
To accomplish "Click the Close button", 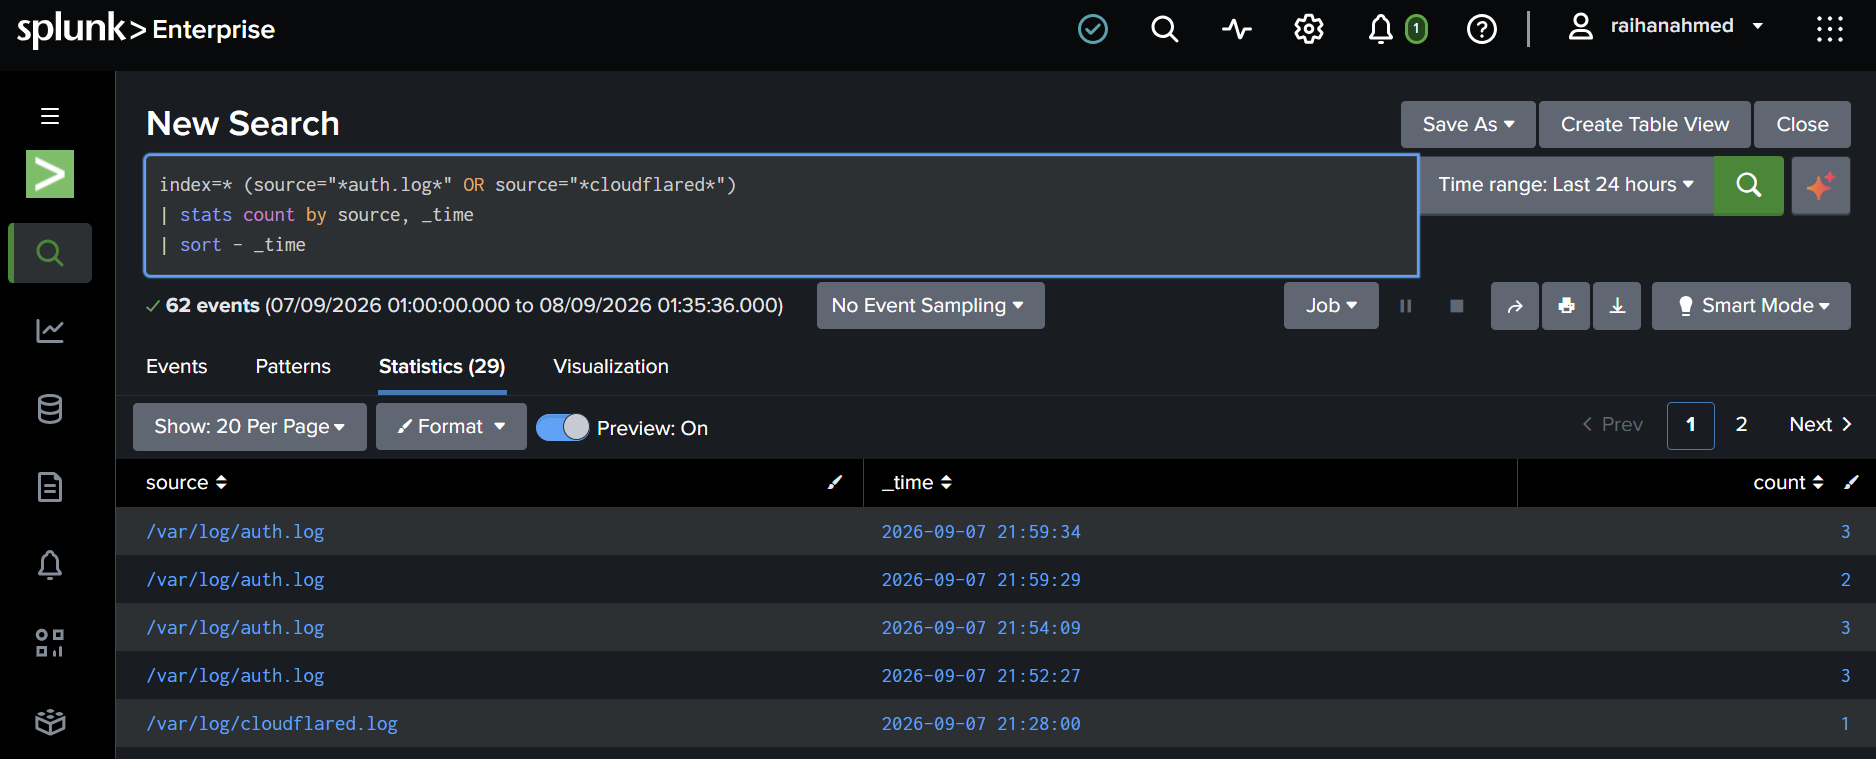I will [1802, 125].
